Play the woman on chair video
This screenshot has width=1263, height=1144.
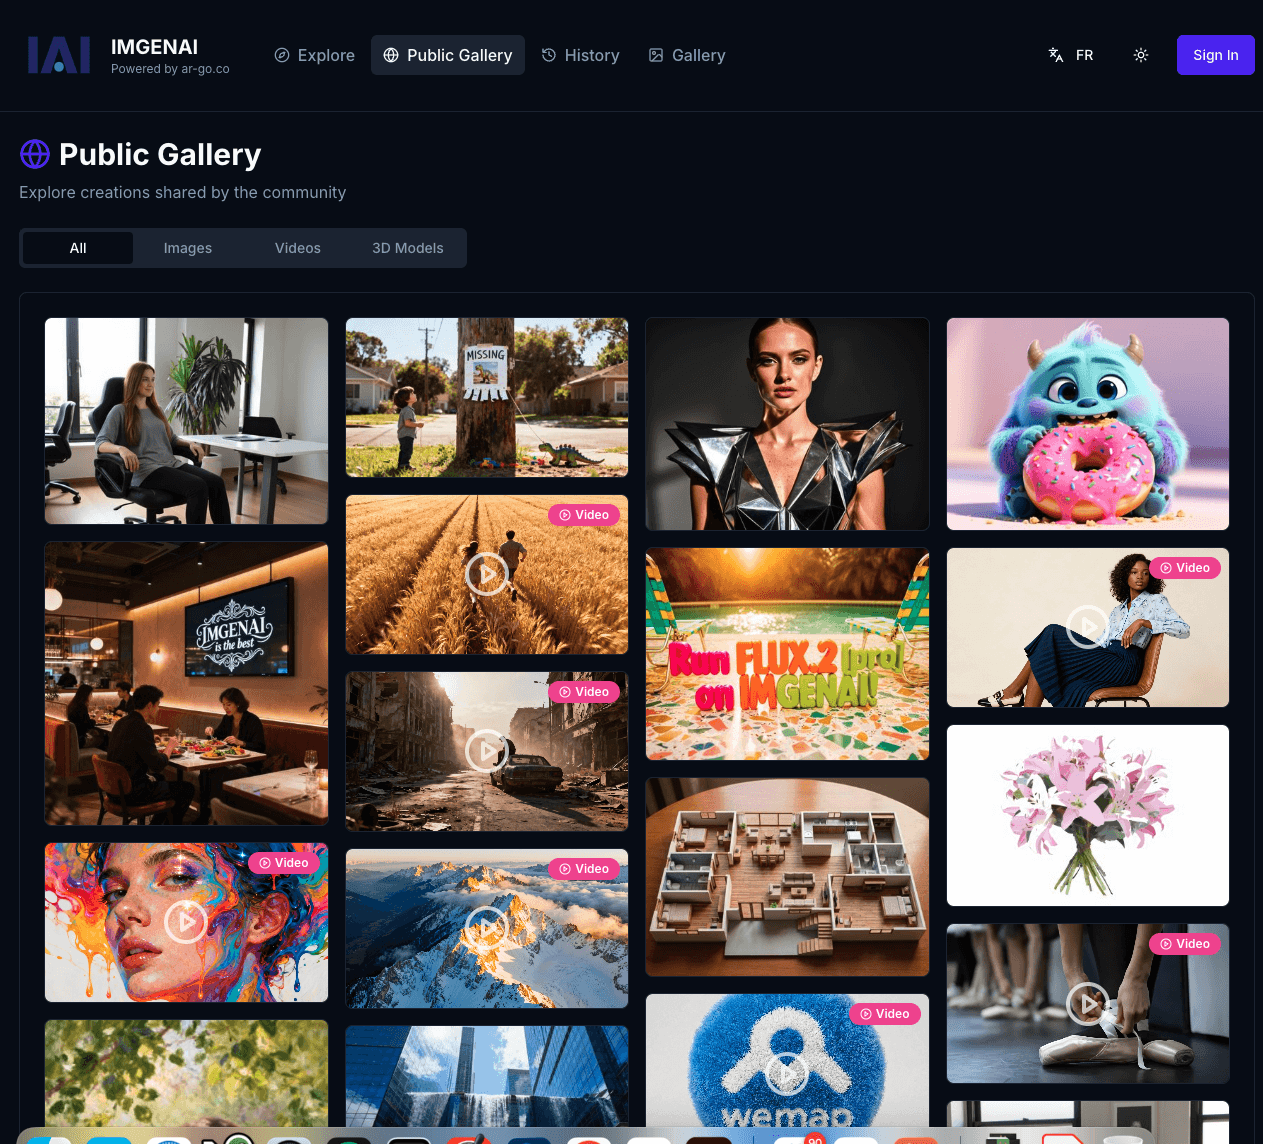1088,627
